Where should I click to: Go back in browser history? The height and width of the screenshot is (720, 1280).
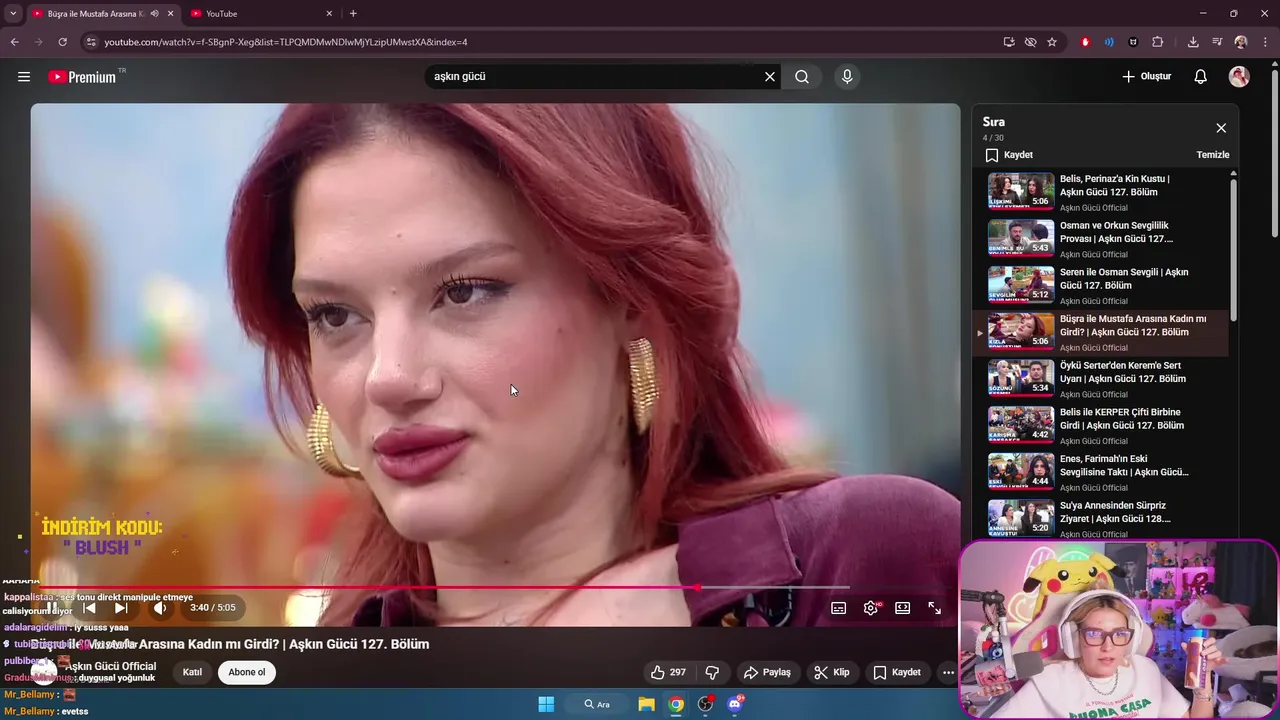[15, 42]
